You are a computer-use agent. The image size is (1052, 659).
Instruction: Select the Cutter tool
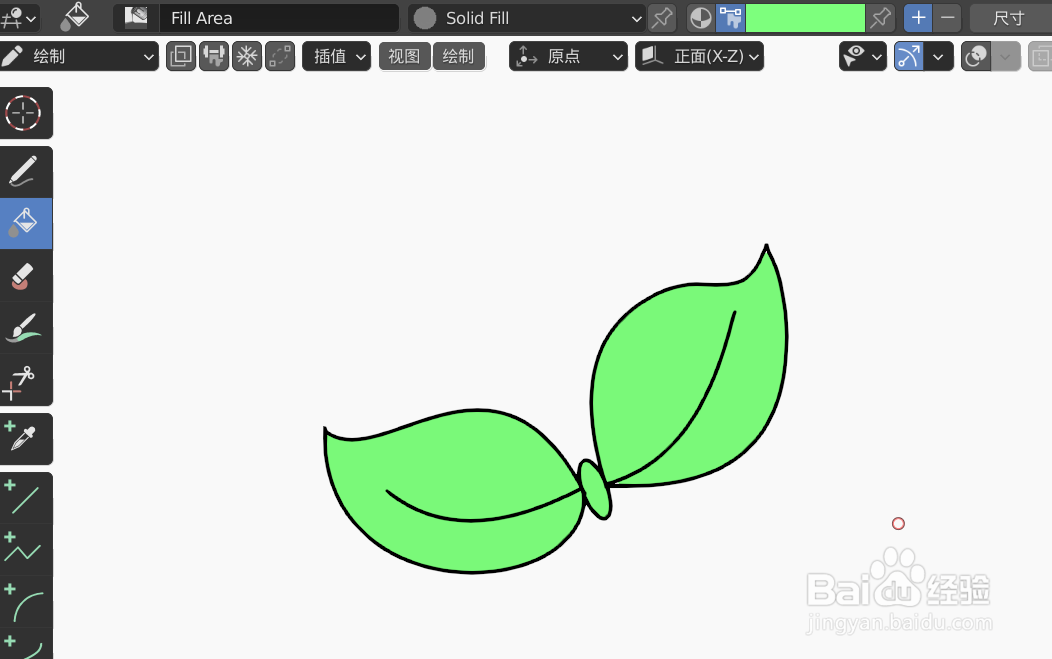pos(27,379)
